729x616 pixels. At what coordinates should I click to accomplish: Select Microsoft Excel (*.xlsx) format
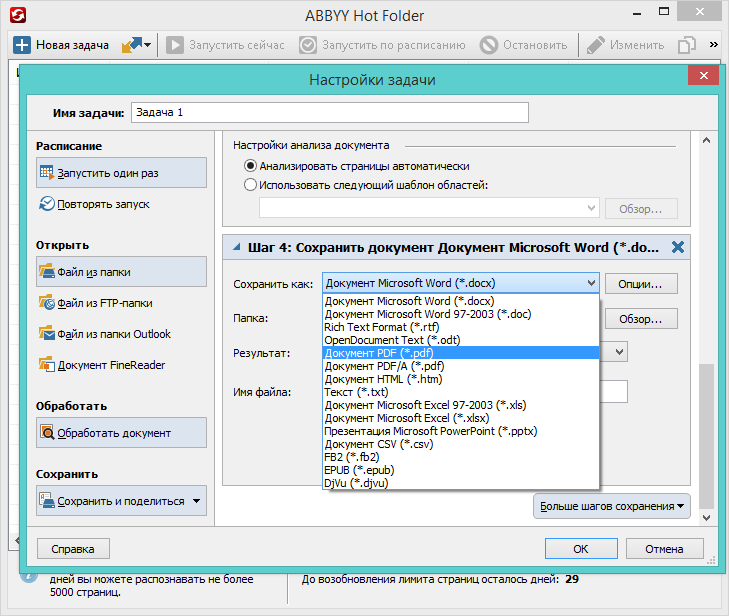[x=461, y=418]
